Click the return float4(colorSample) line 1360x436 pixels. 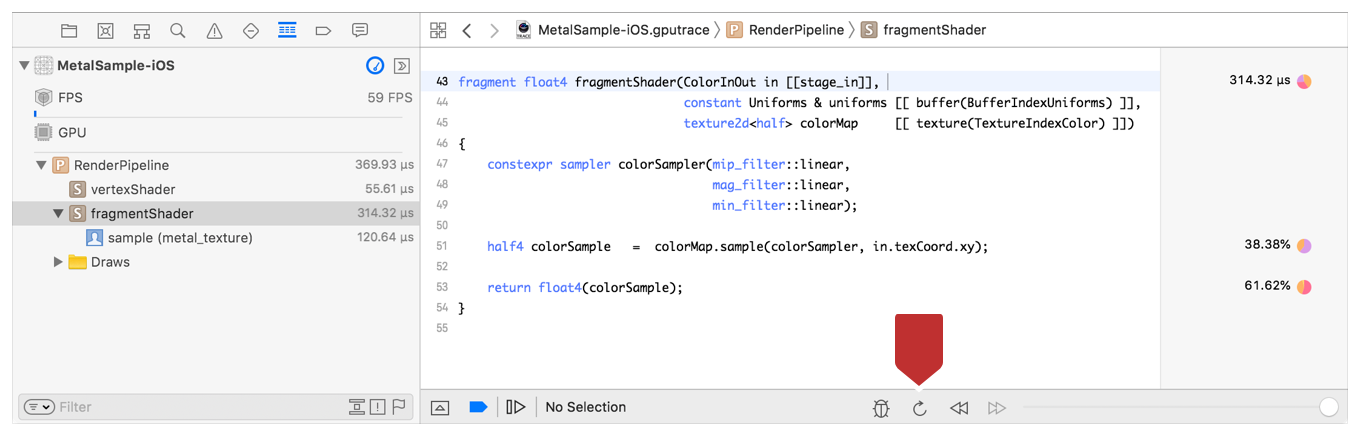click(x=585, y=288)
